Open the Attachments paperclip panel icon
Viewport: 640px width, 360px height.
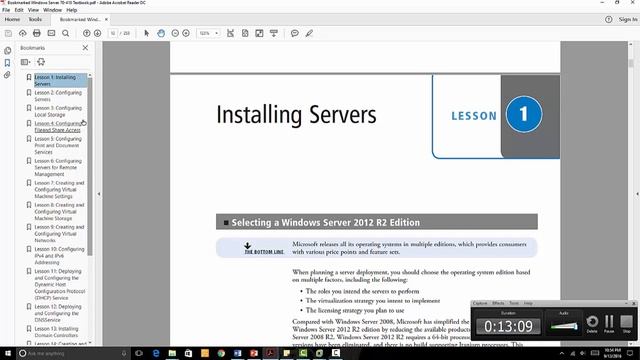[x=7, y=75]
